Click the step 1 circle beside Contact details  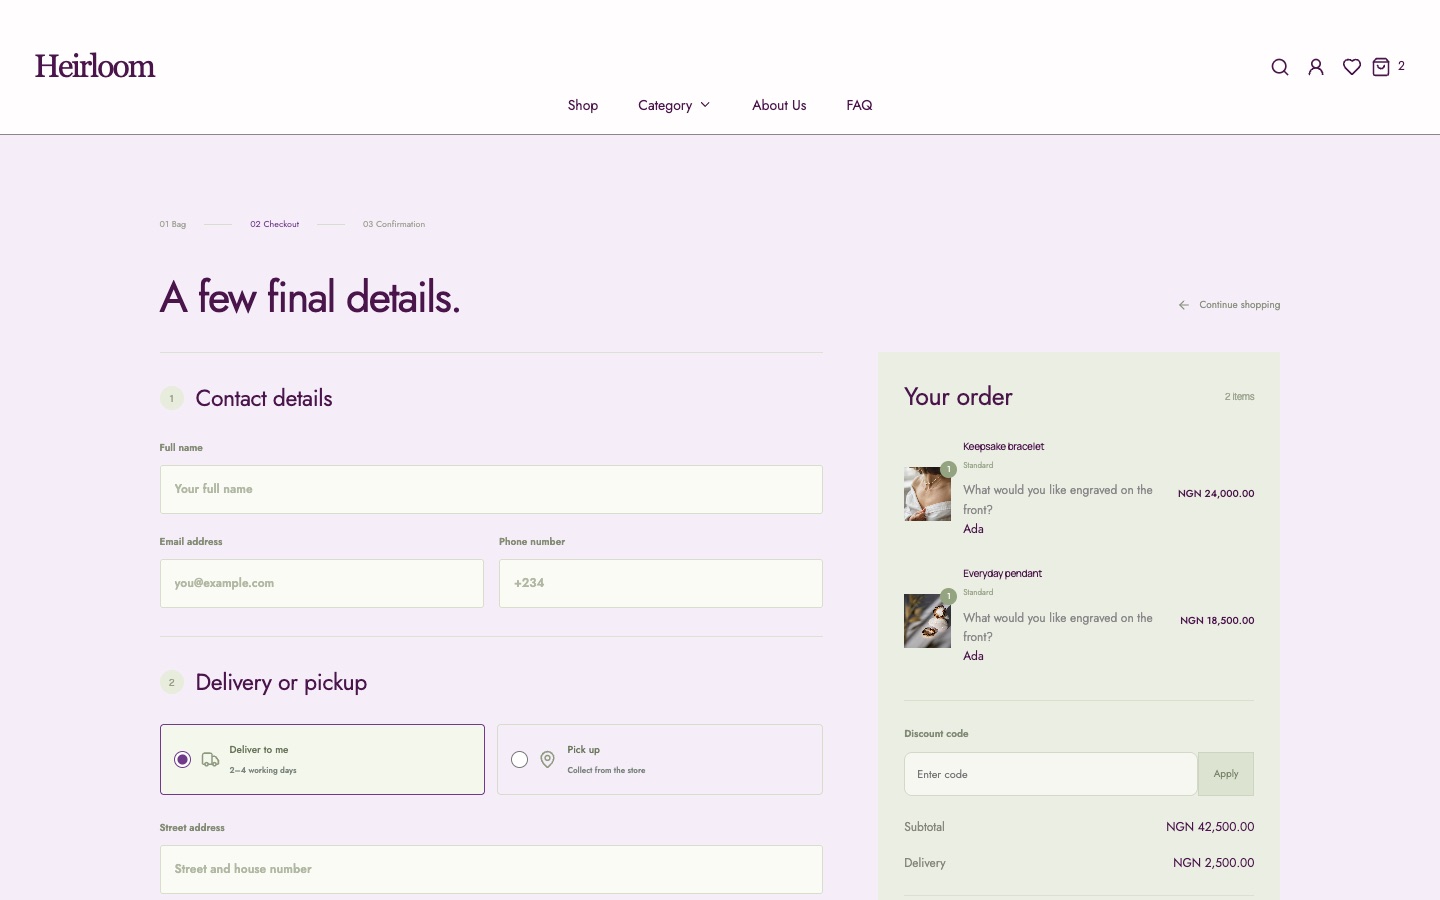point(172,398)
